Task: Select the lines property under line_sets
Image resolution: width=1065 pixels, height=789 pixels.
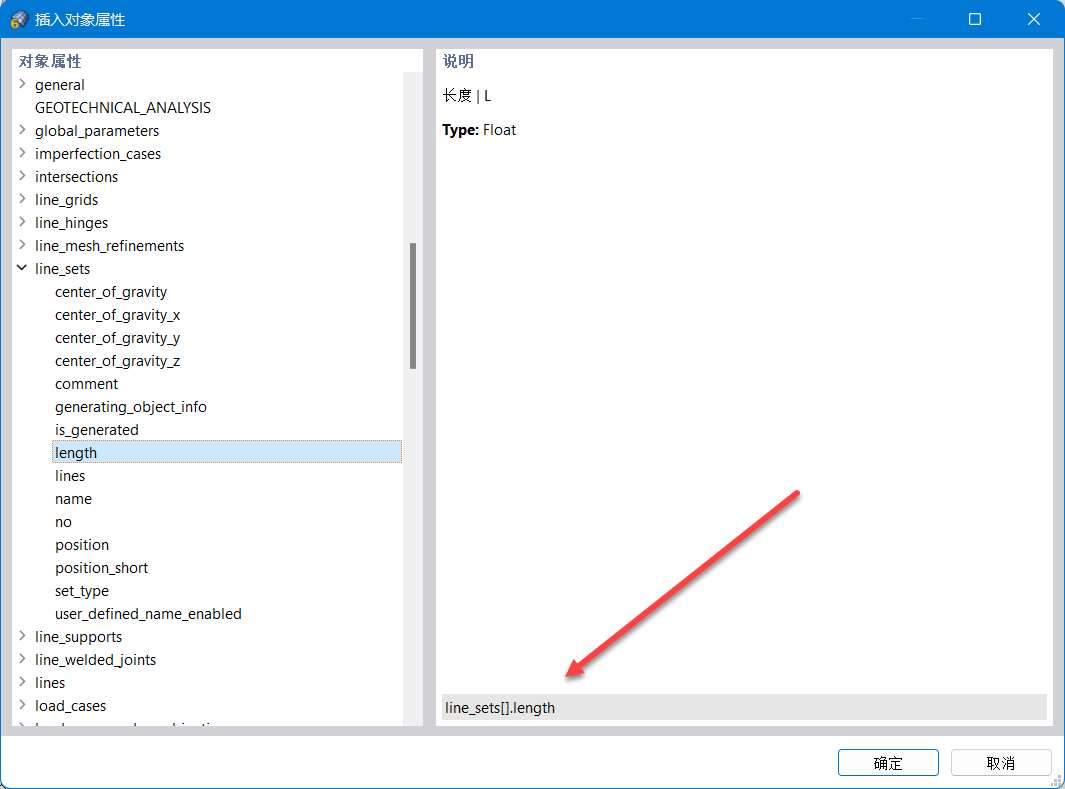Action: [70, 476]
